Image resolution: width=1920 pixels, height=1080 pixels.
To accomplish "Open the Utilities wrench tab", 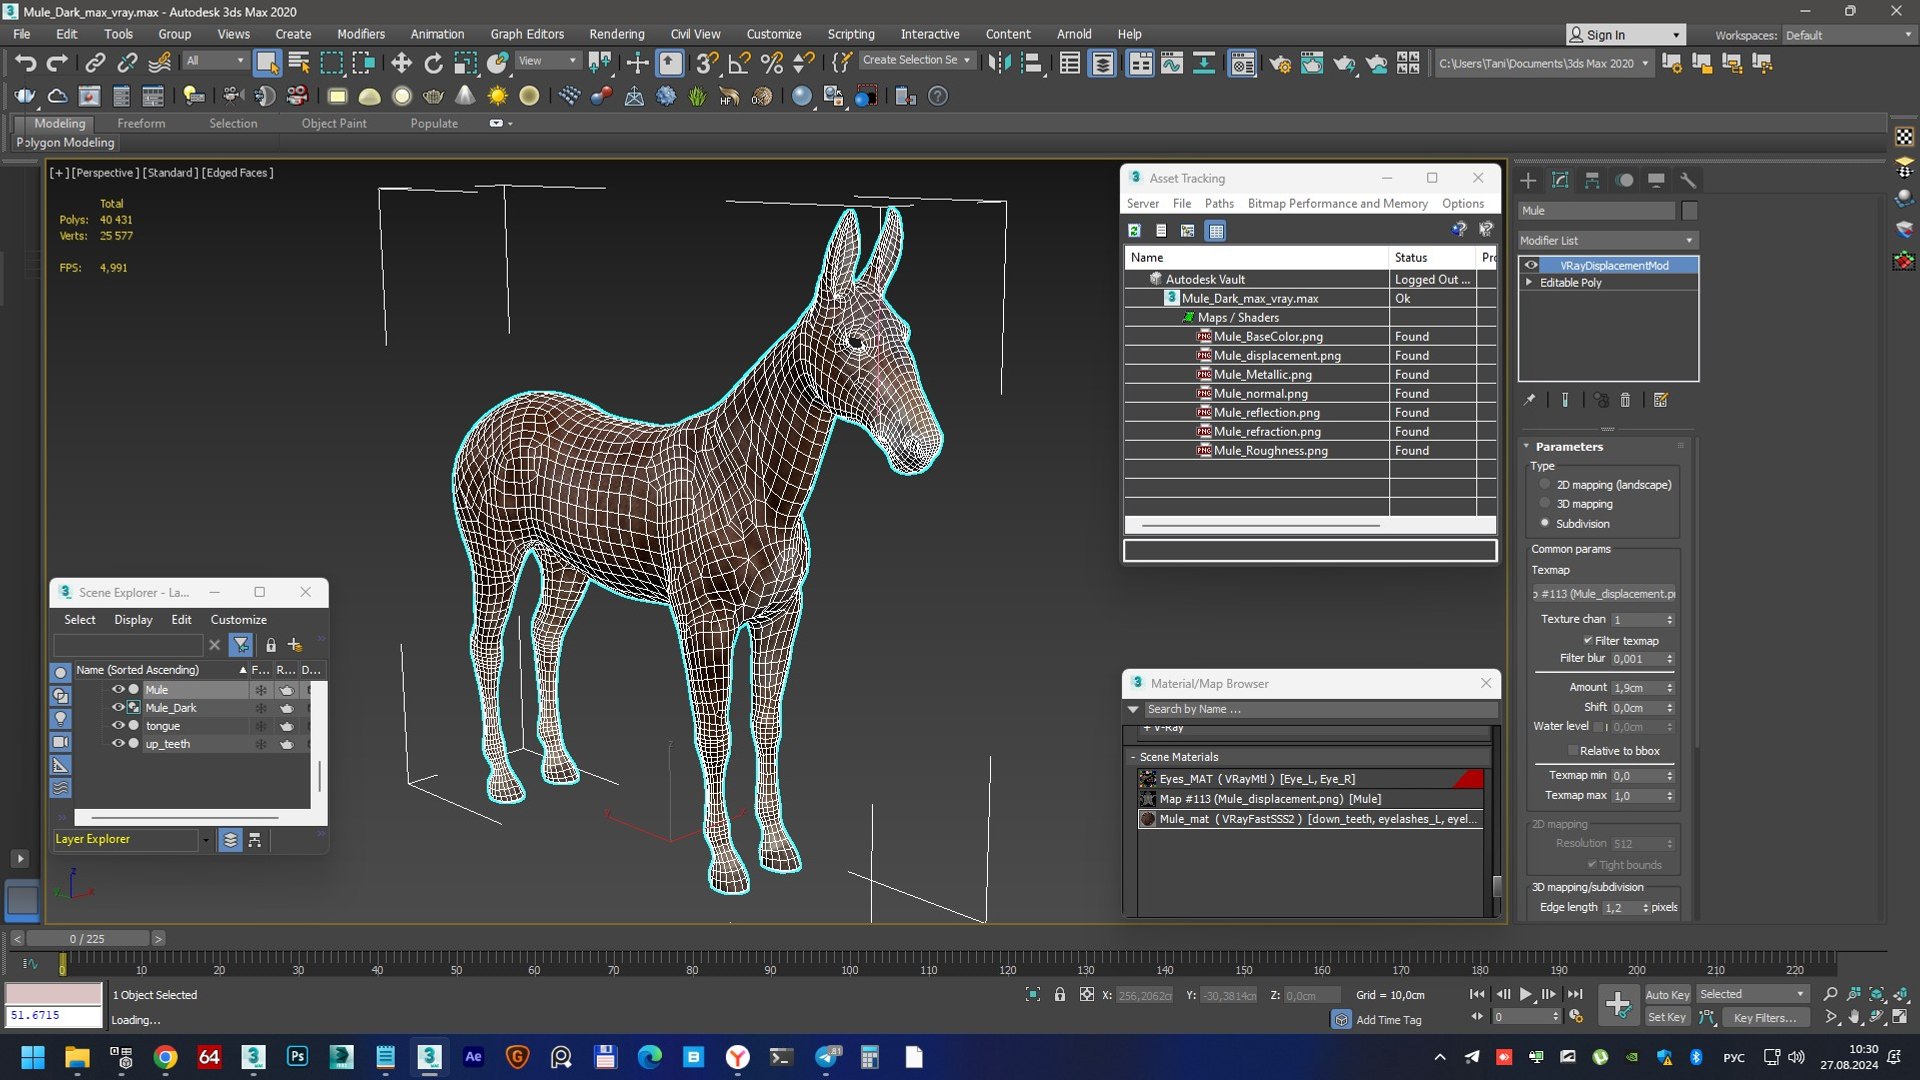I will 1688,180.
